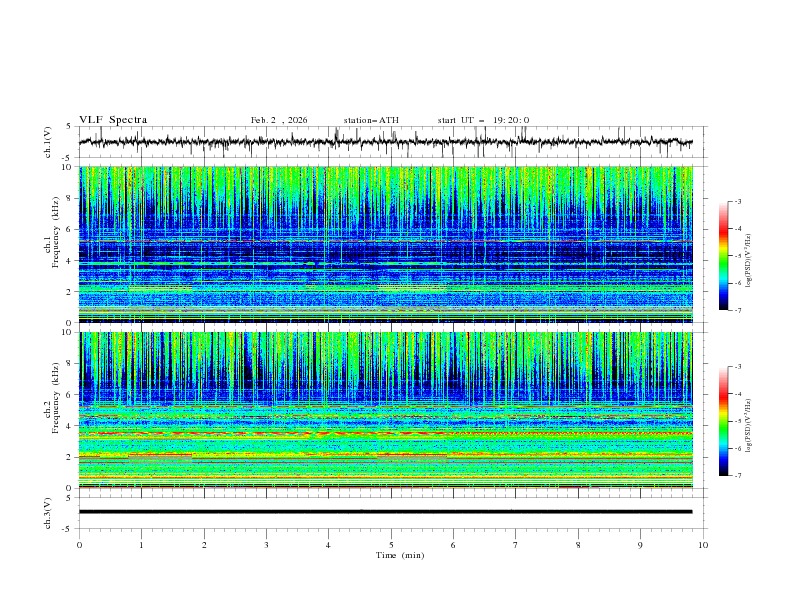Click the "-4" label on ch.2 color bar
Image resolution: width=792 pixels, height=612 pixels.
click(737, 394)
